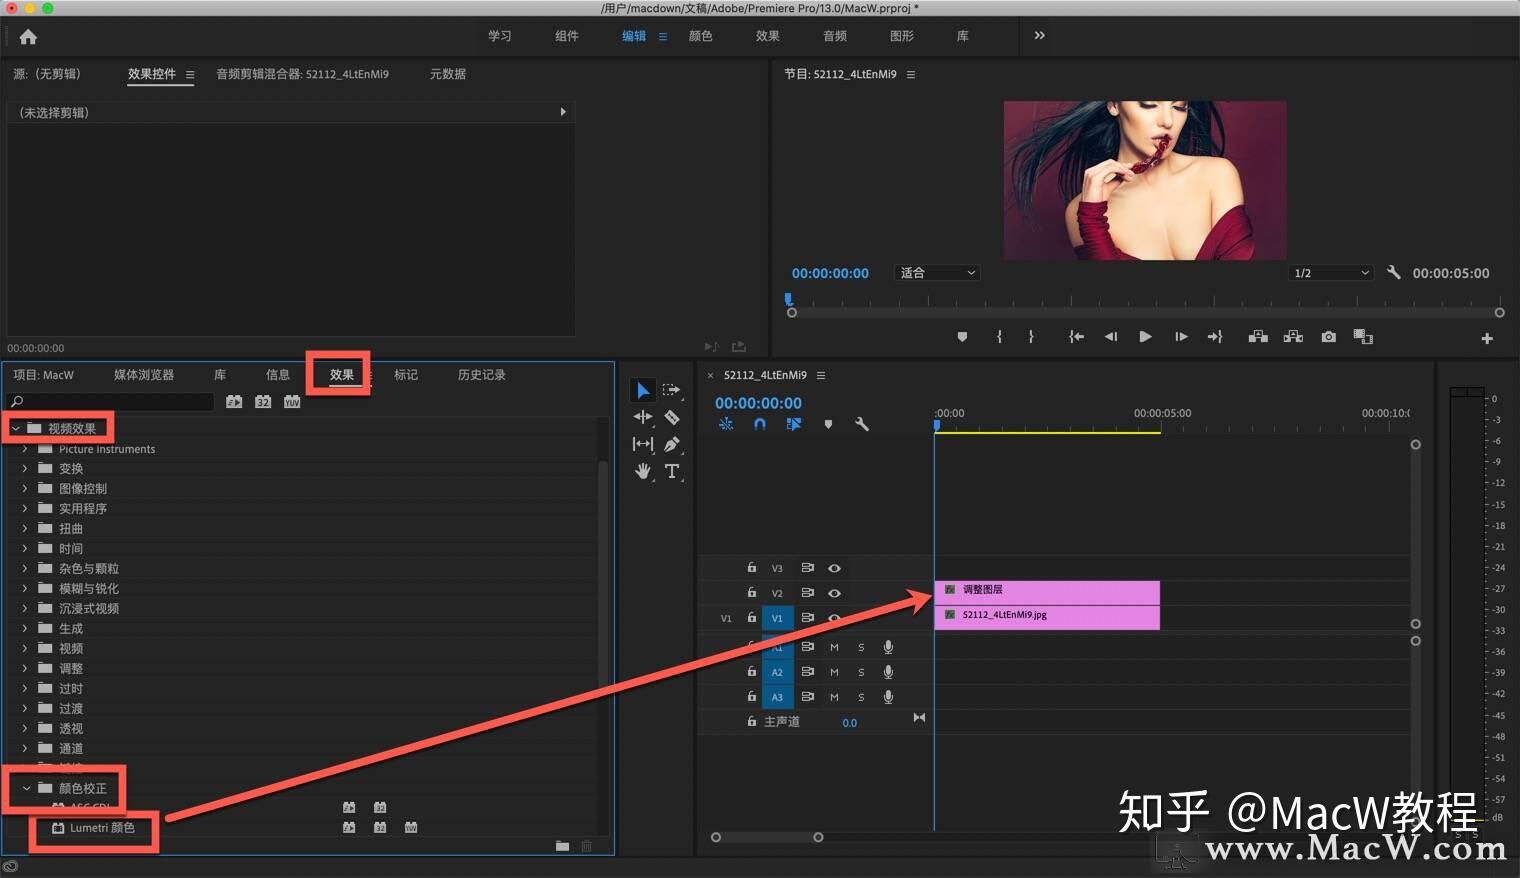Image resolution: width=1520 pixels, height=878 pixels.
Task: Switch to the 效果 panel tab
Action: [x=341, y=374]
